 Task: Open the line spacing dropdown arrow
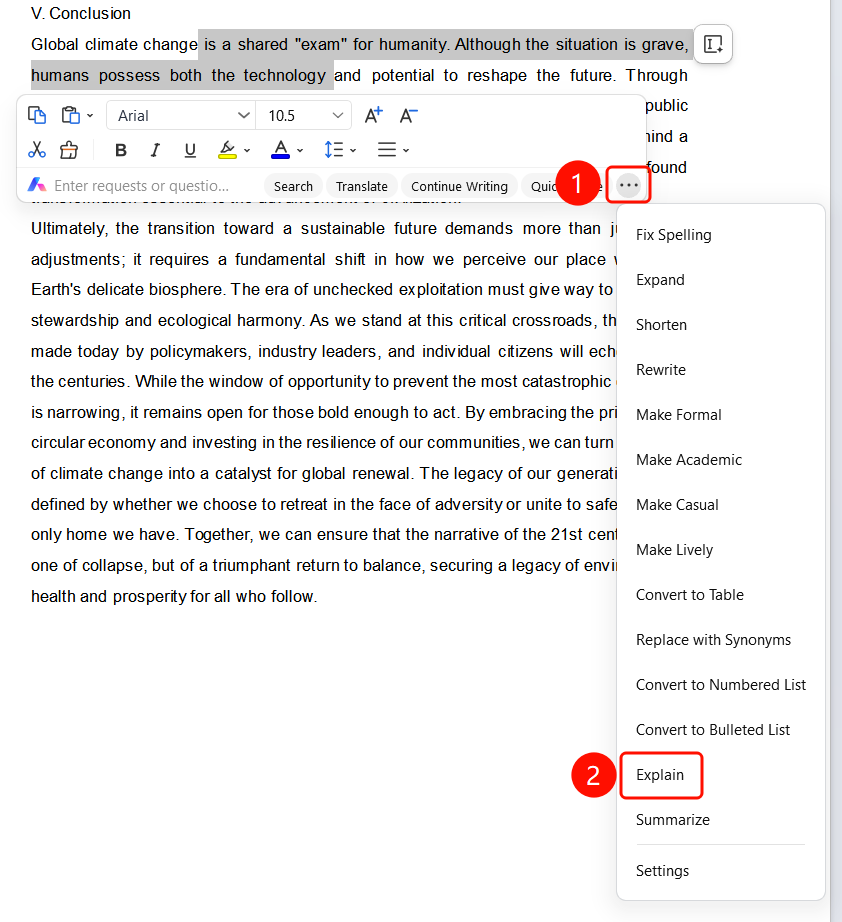point(353,151)
